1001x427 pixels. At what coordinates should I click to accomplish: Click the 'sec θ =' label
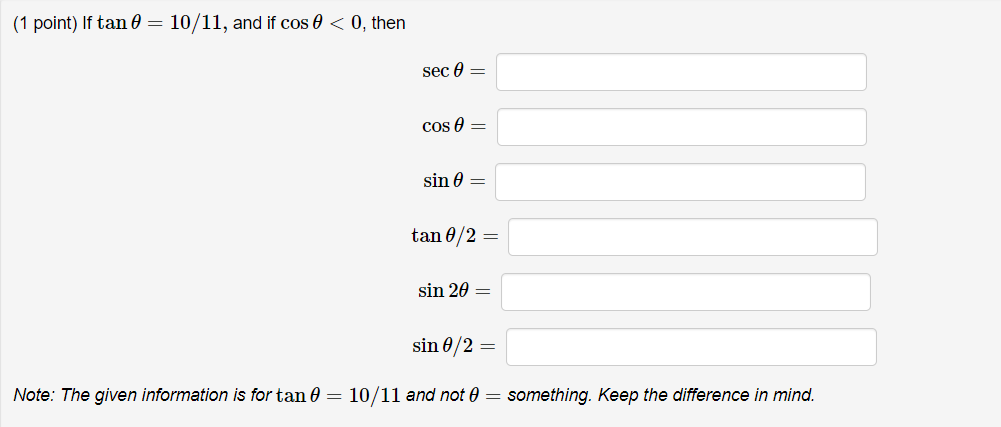tap(453, 71)
